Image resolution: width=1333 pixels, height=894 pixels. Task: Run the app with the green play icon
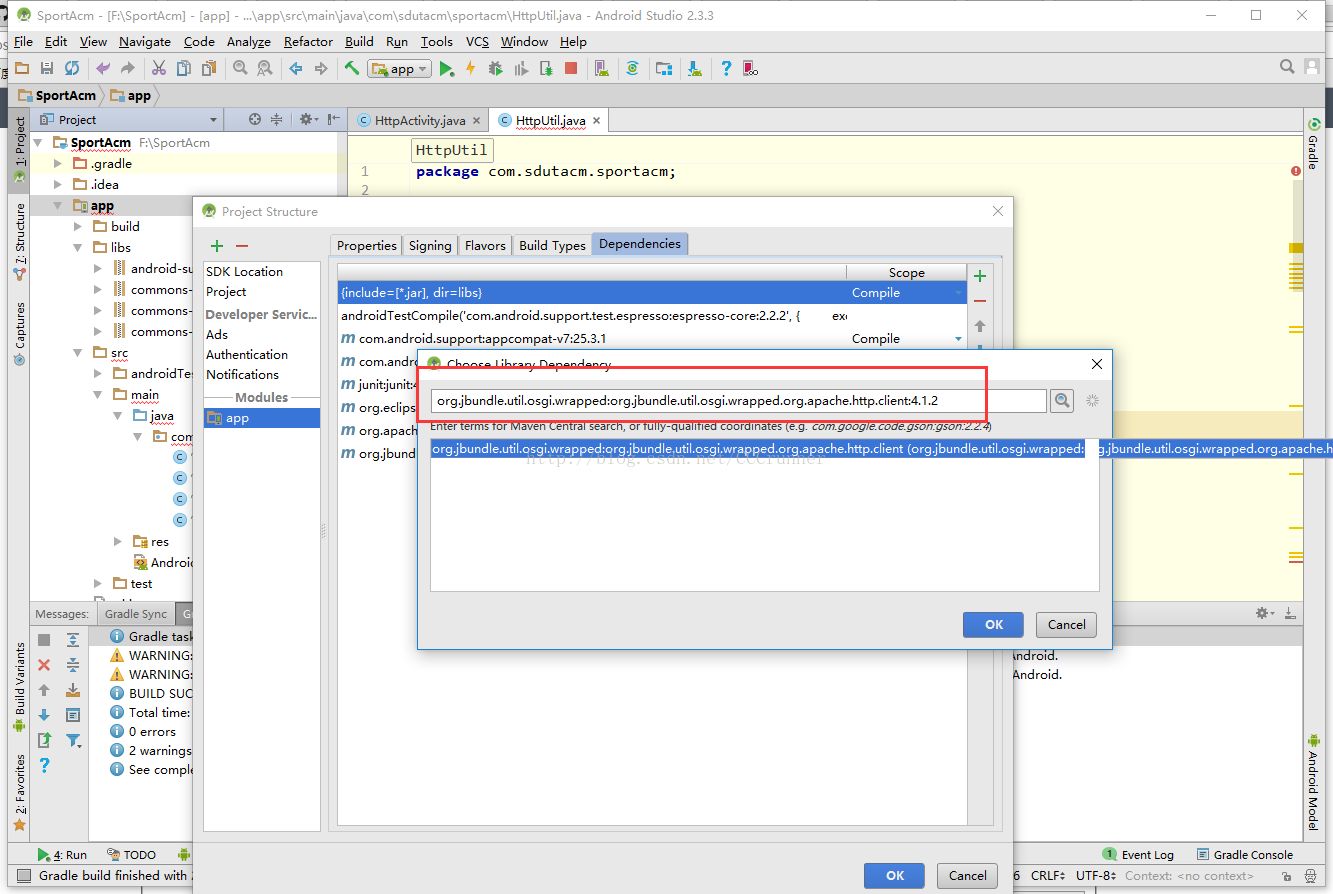pos(446,68)
